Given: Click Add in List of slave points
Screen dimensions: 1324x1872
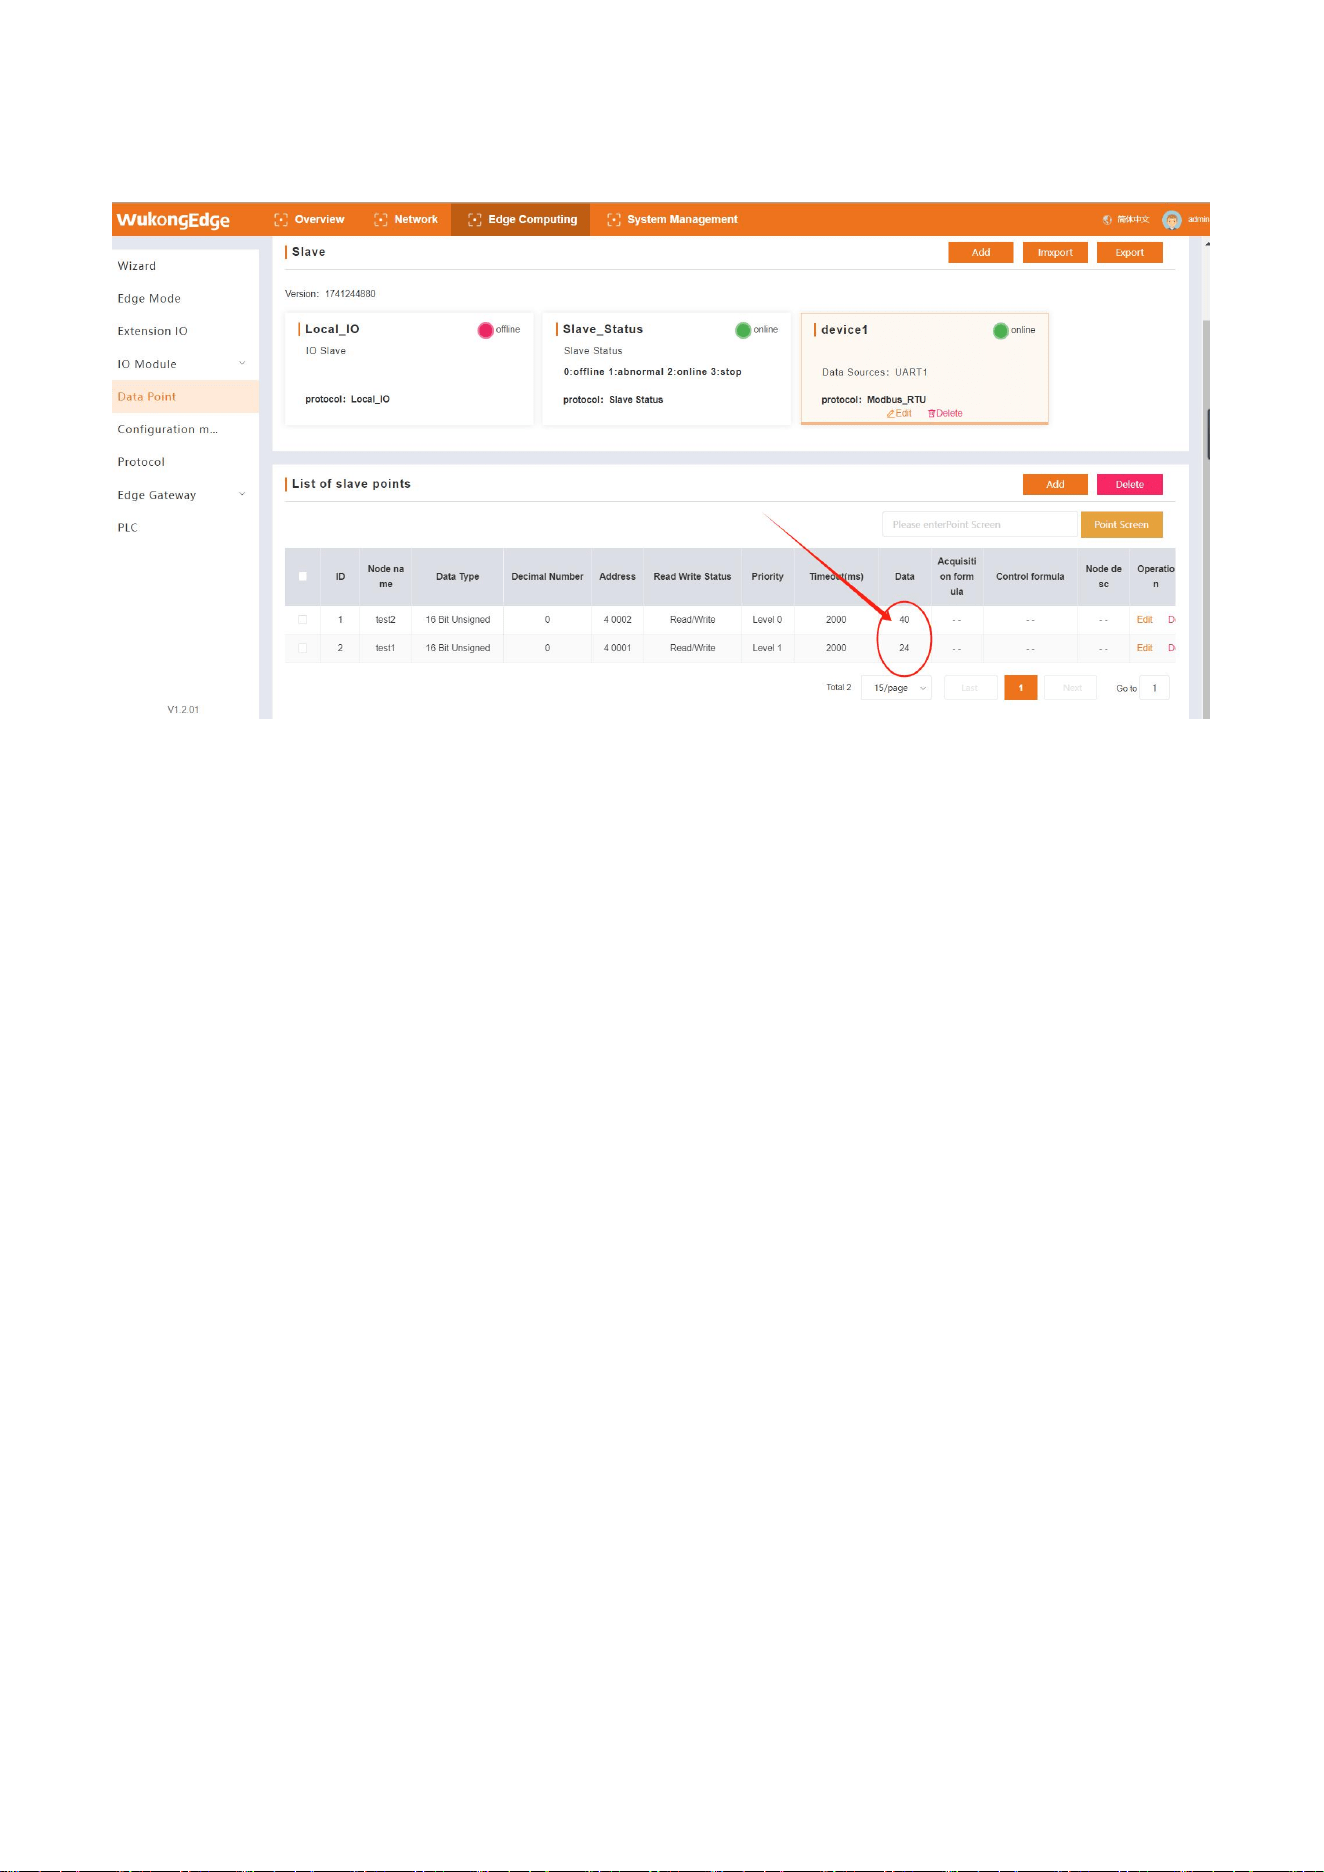Looking at the screenshot, I should [x=1055, y=485].
